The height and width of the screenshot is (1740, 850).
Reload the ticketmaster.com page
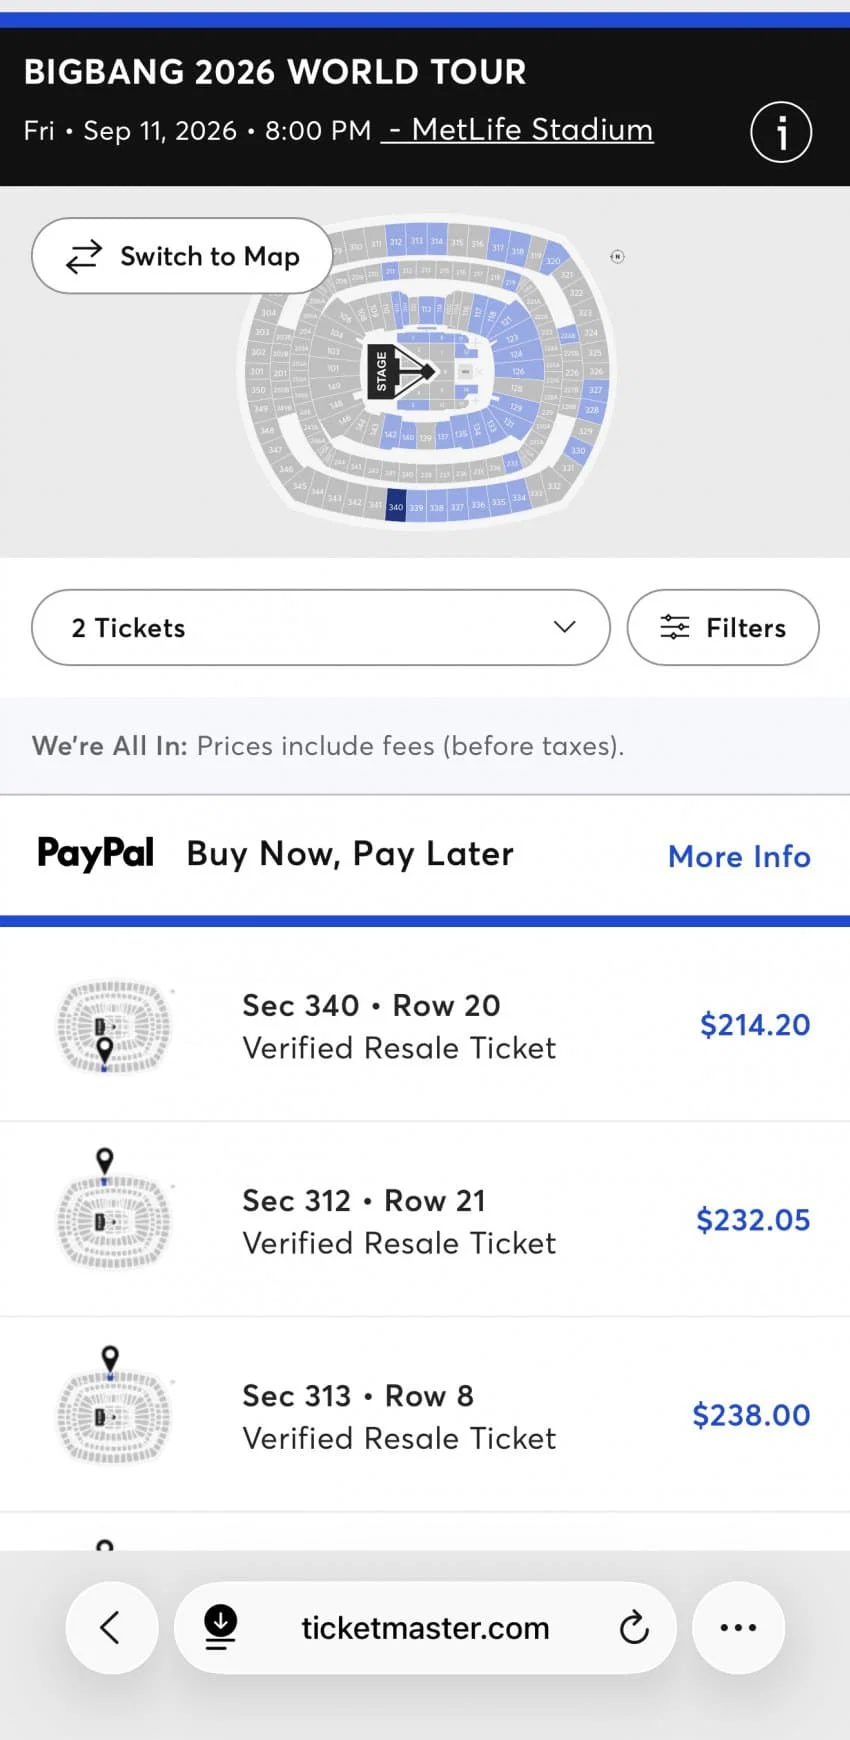point(634,1627)
